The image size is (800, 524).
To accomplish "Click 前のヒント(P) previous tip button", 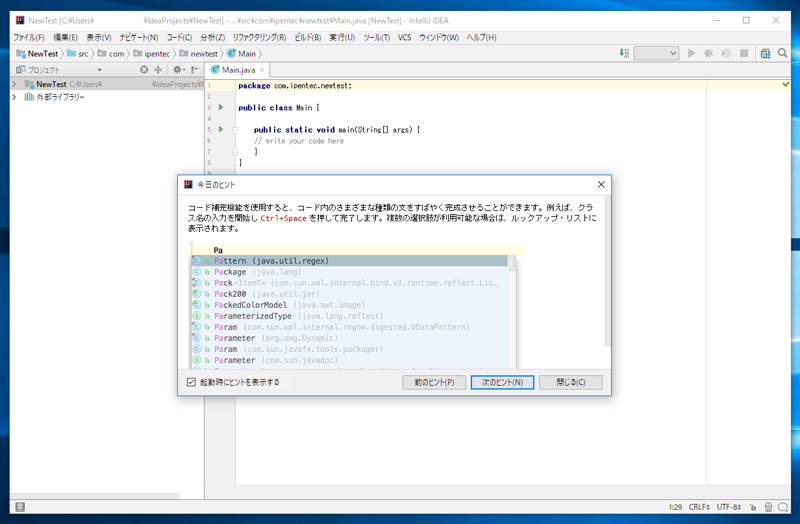I will (434, 382).
